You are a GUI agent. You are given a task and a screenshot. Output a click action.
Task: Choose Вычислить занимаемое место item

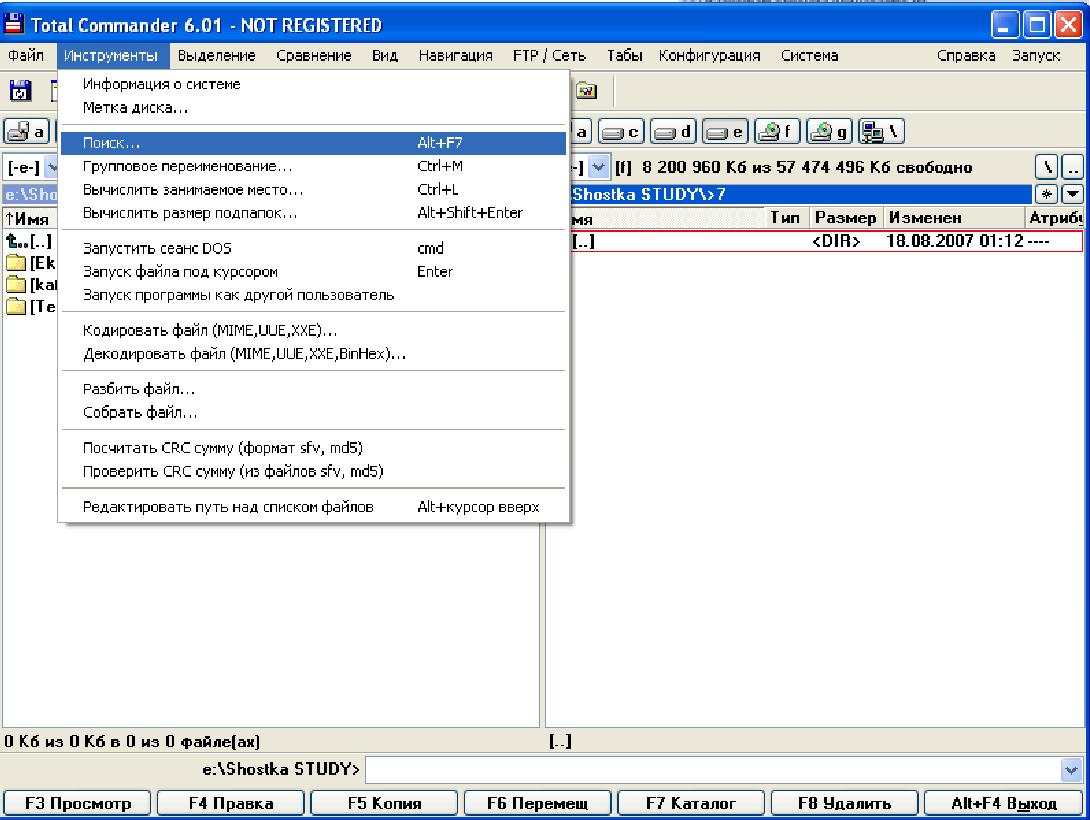pyautogui.click(x=314, y=190)
